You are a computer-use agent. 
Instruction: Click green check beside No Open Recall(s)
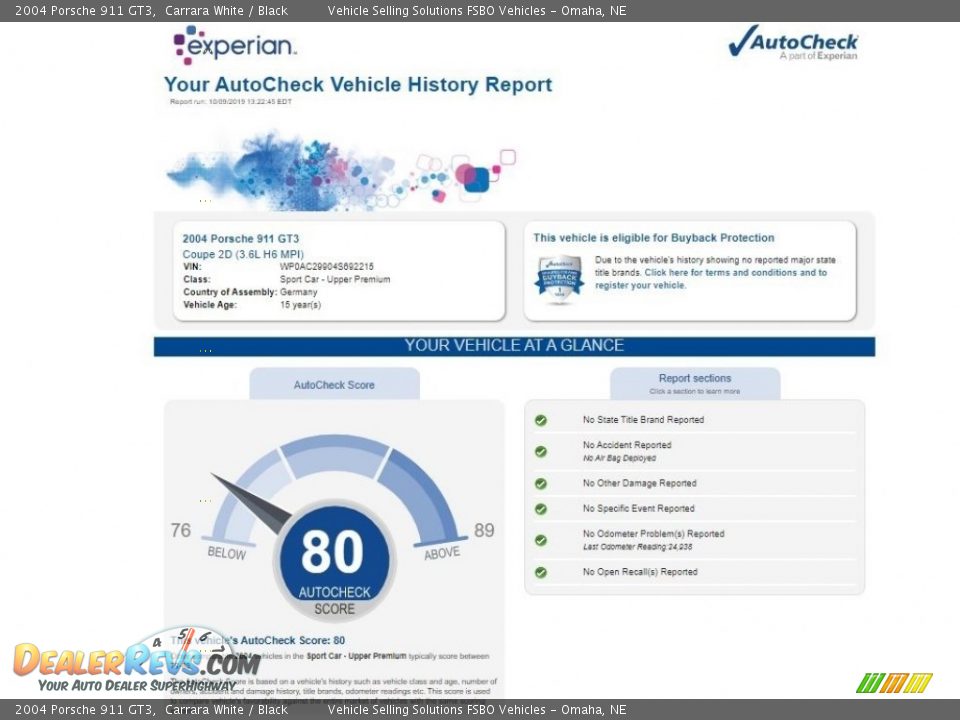pyautogui.click(x=541, y=572)
